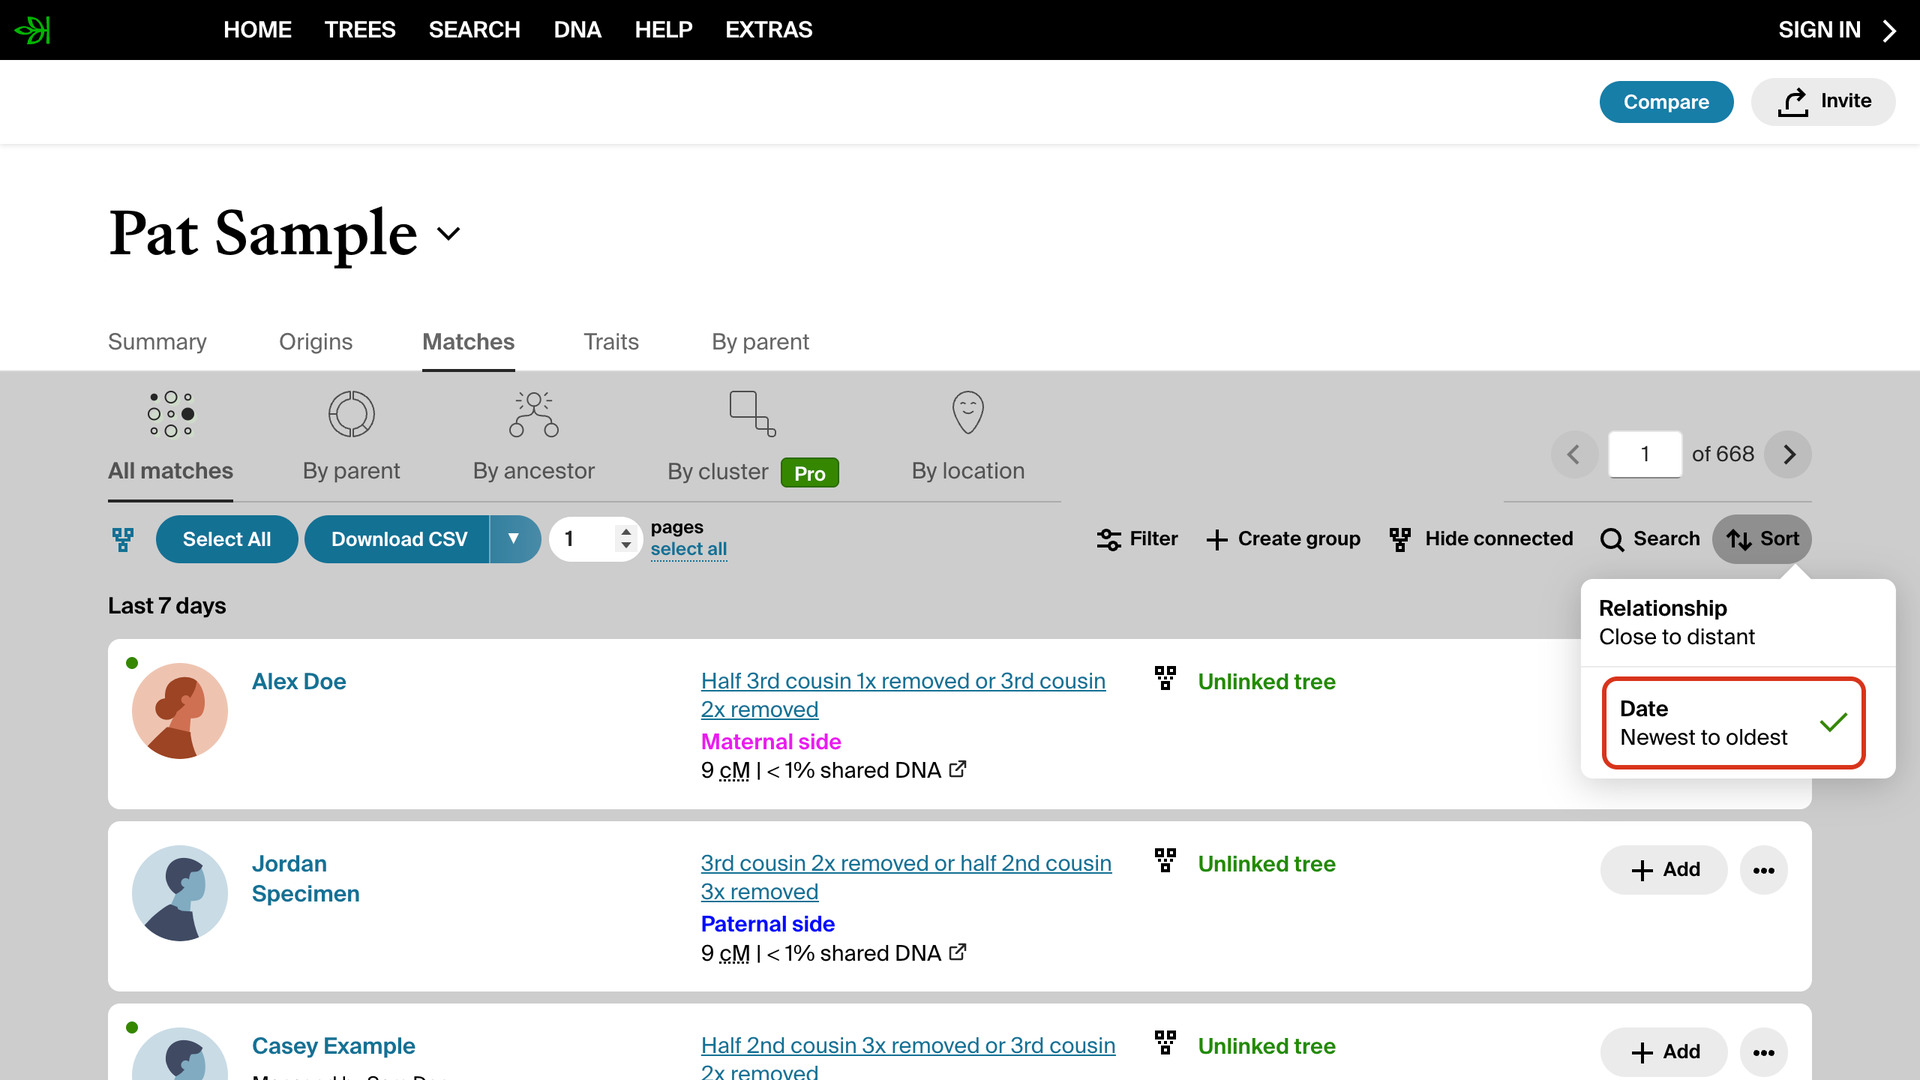Switch to the Traits tab

[x=611, y=342]
